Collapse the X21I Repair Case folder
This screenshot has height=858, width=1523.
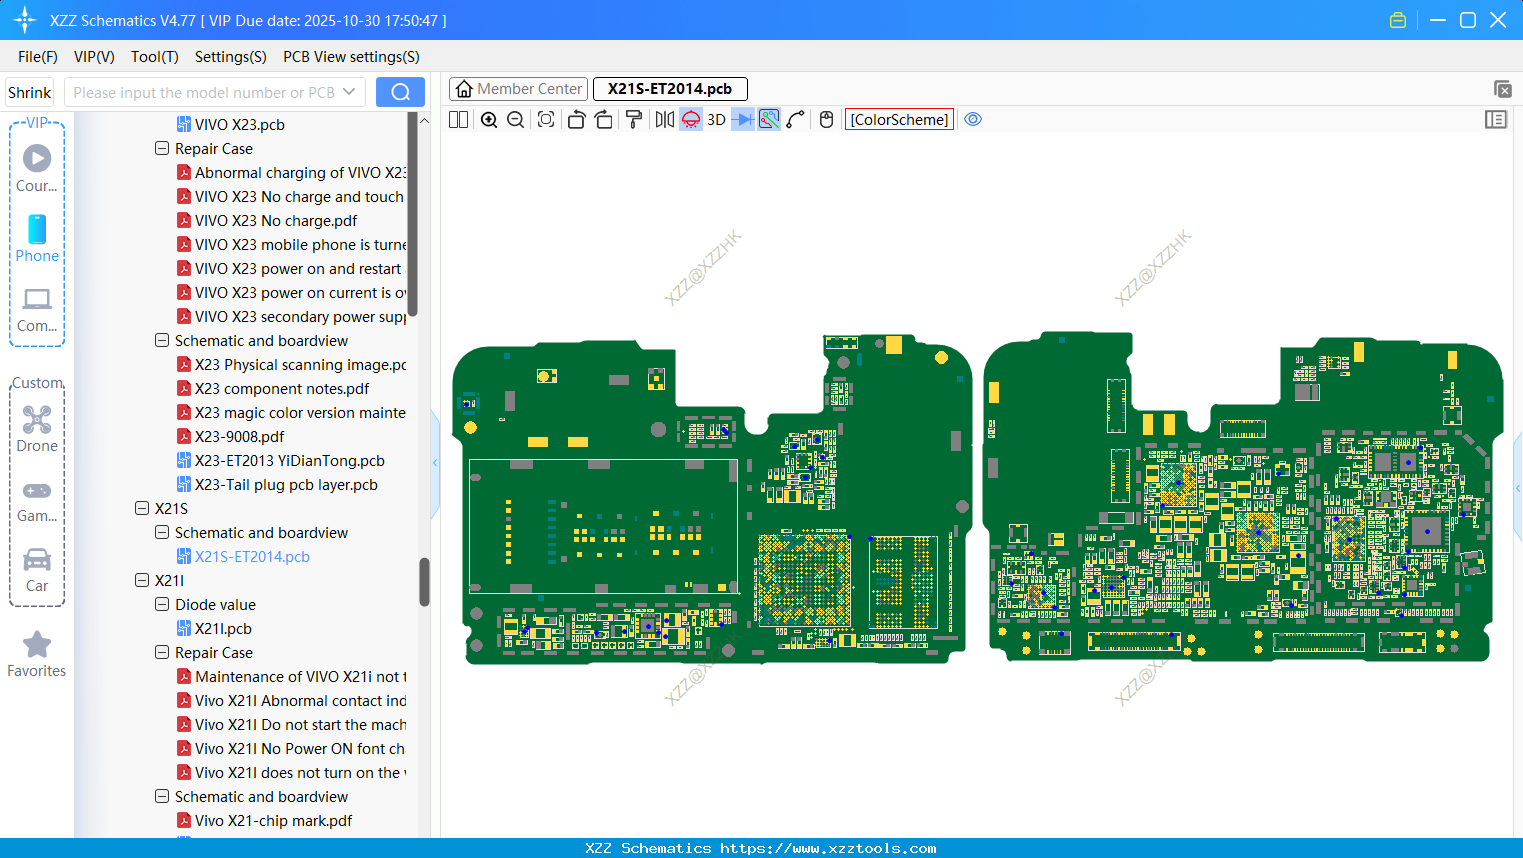tap(162, 652)
